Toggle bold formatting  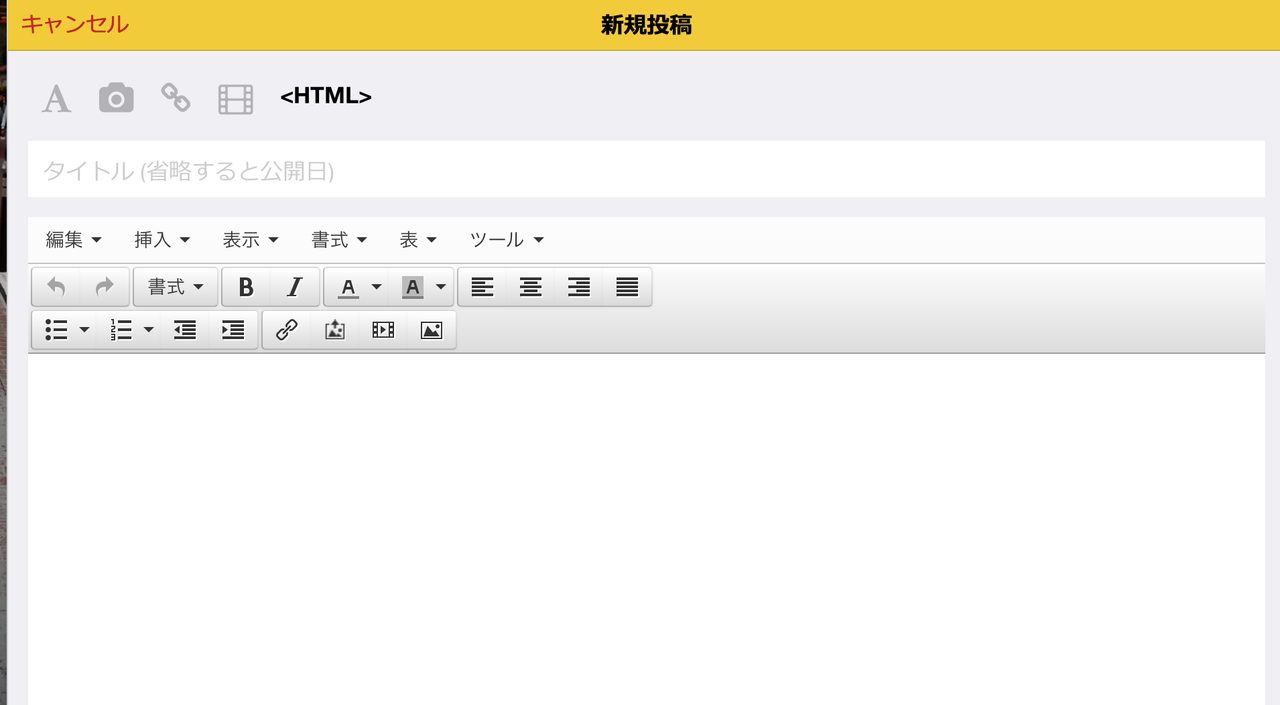pyautogui.click(x=246, y=287)
